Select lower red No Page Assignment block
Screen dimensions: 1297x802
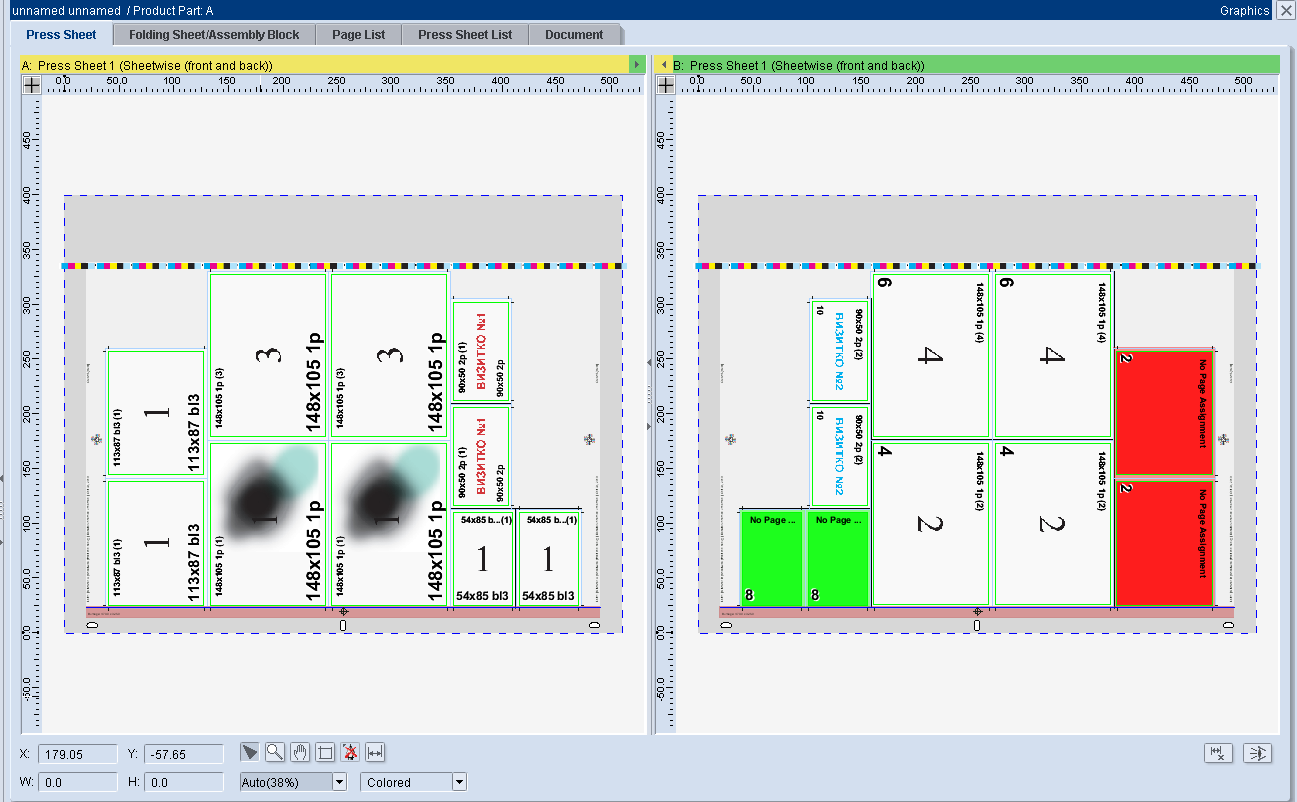(x=1165, y=543)
